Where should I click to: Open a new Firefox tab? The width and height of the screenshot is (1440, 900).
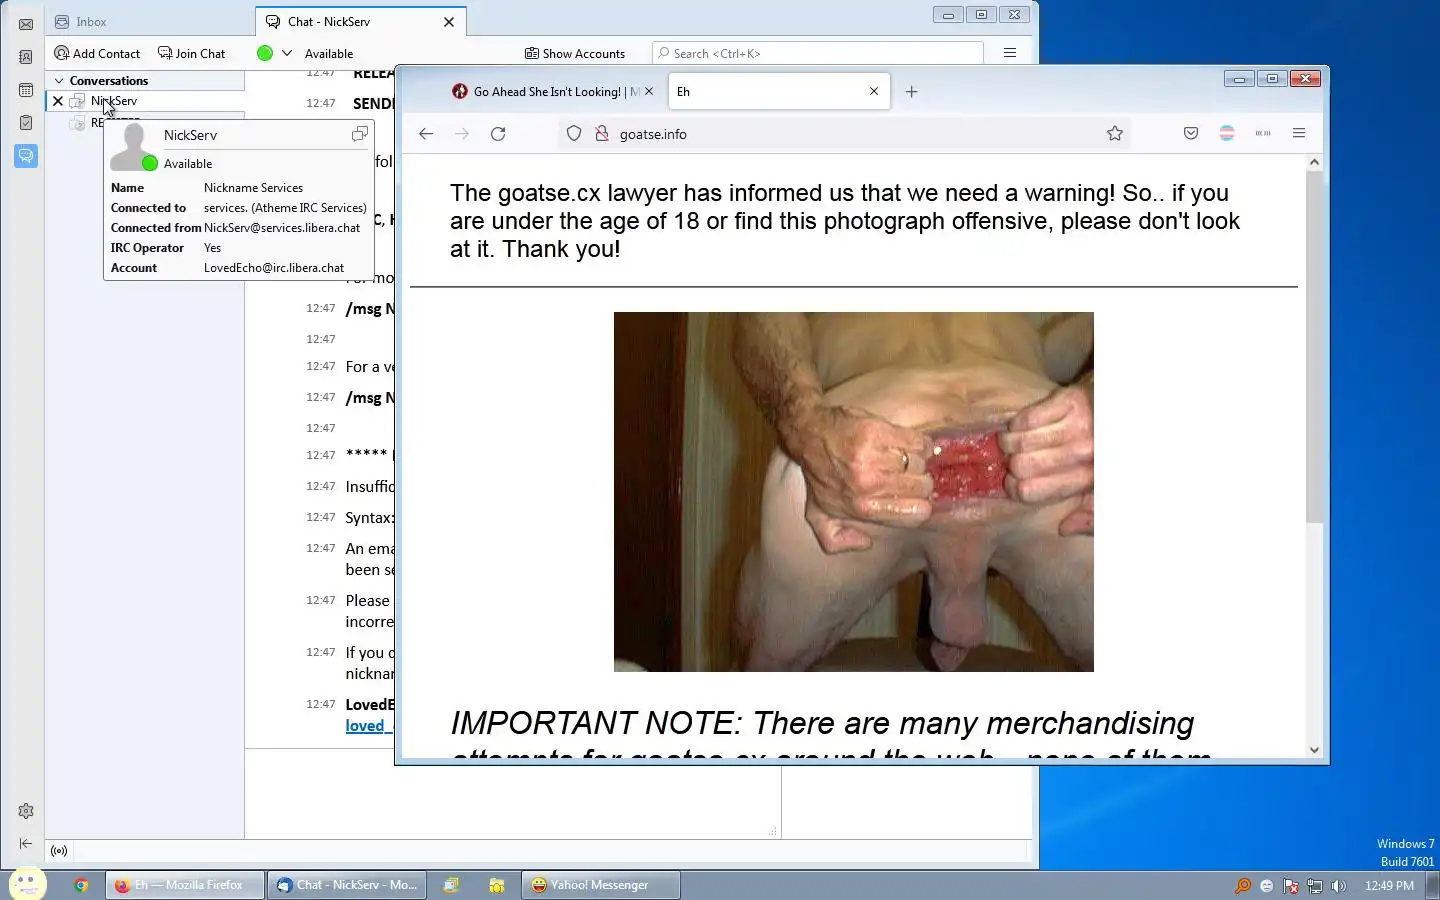point(911,91)
